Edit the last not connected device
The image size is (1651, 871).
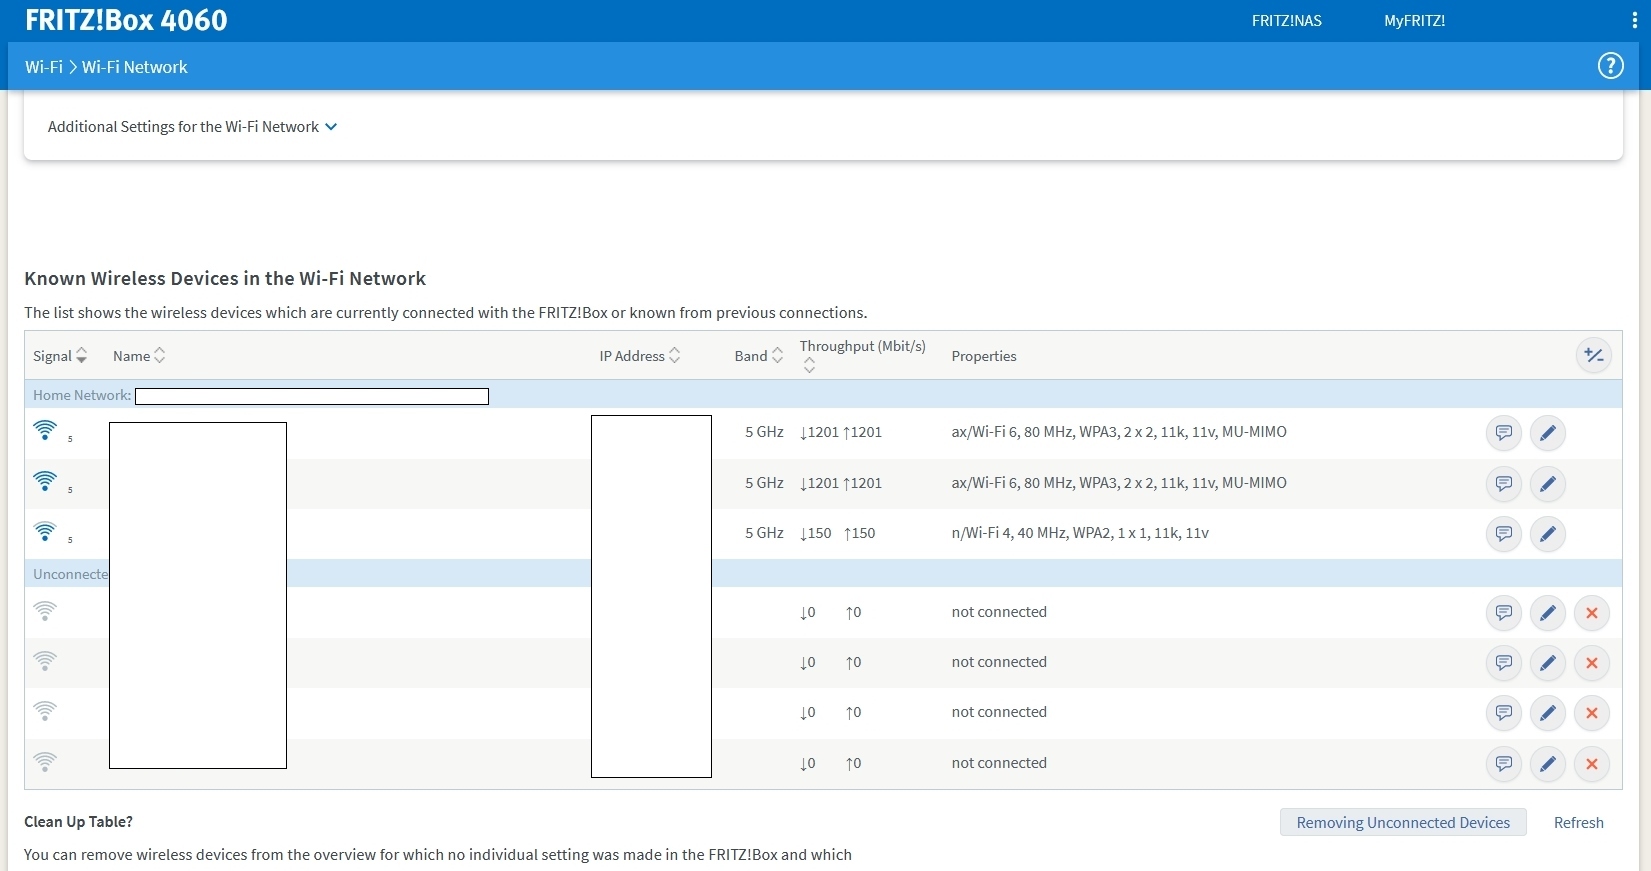(1547, 764)
